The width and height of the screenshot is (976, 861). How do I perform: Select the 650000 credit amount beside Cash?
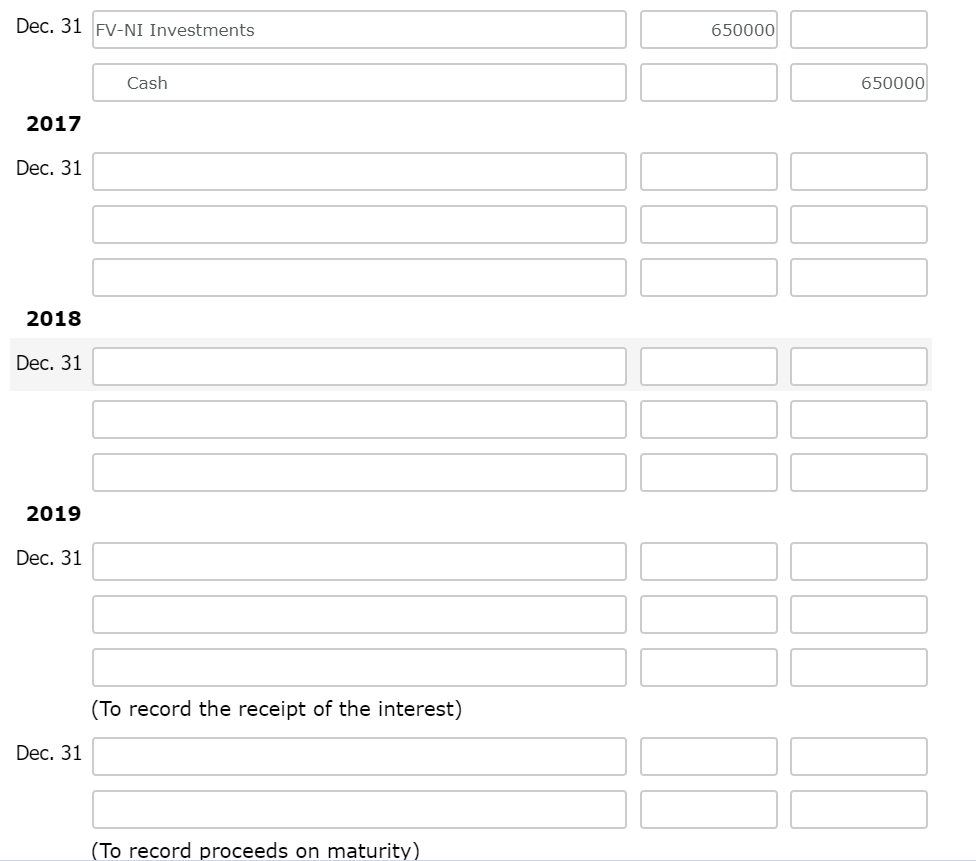point(858,83)
